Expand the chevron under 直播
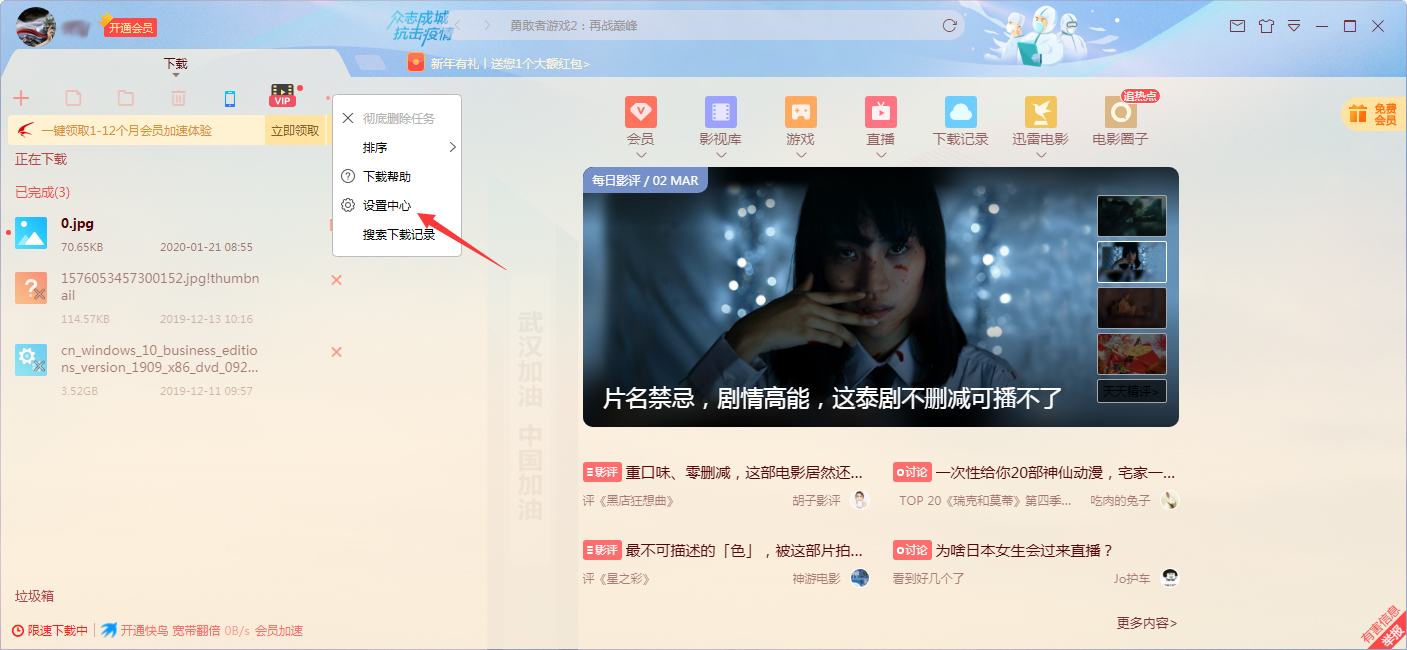Image resolution: width=1407 pixels, height=650 pixels. pos(881,155)
